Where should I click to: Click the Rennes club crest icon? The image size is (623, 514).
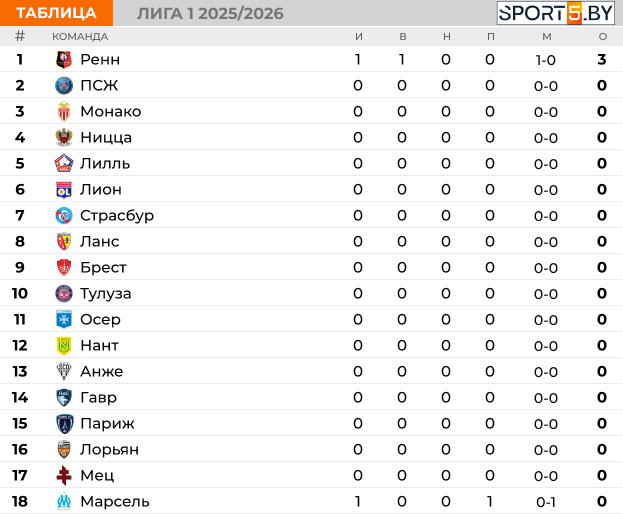pyautogui.click(x=64, y=60)
